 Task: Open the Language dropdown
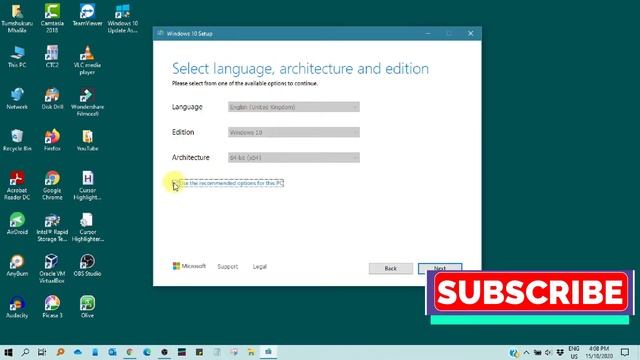click(x=294, y=107)
